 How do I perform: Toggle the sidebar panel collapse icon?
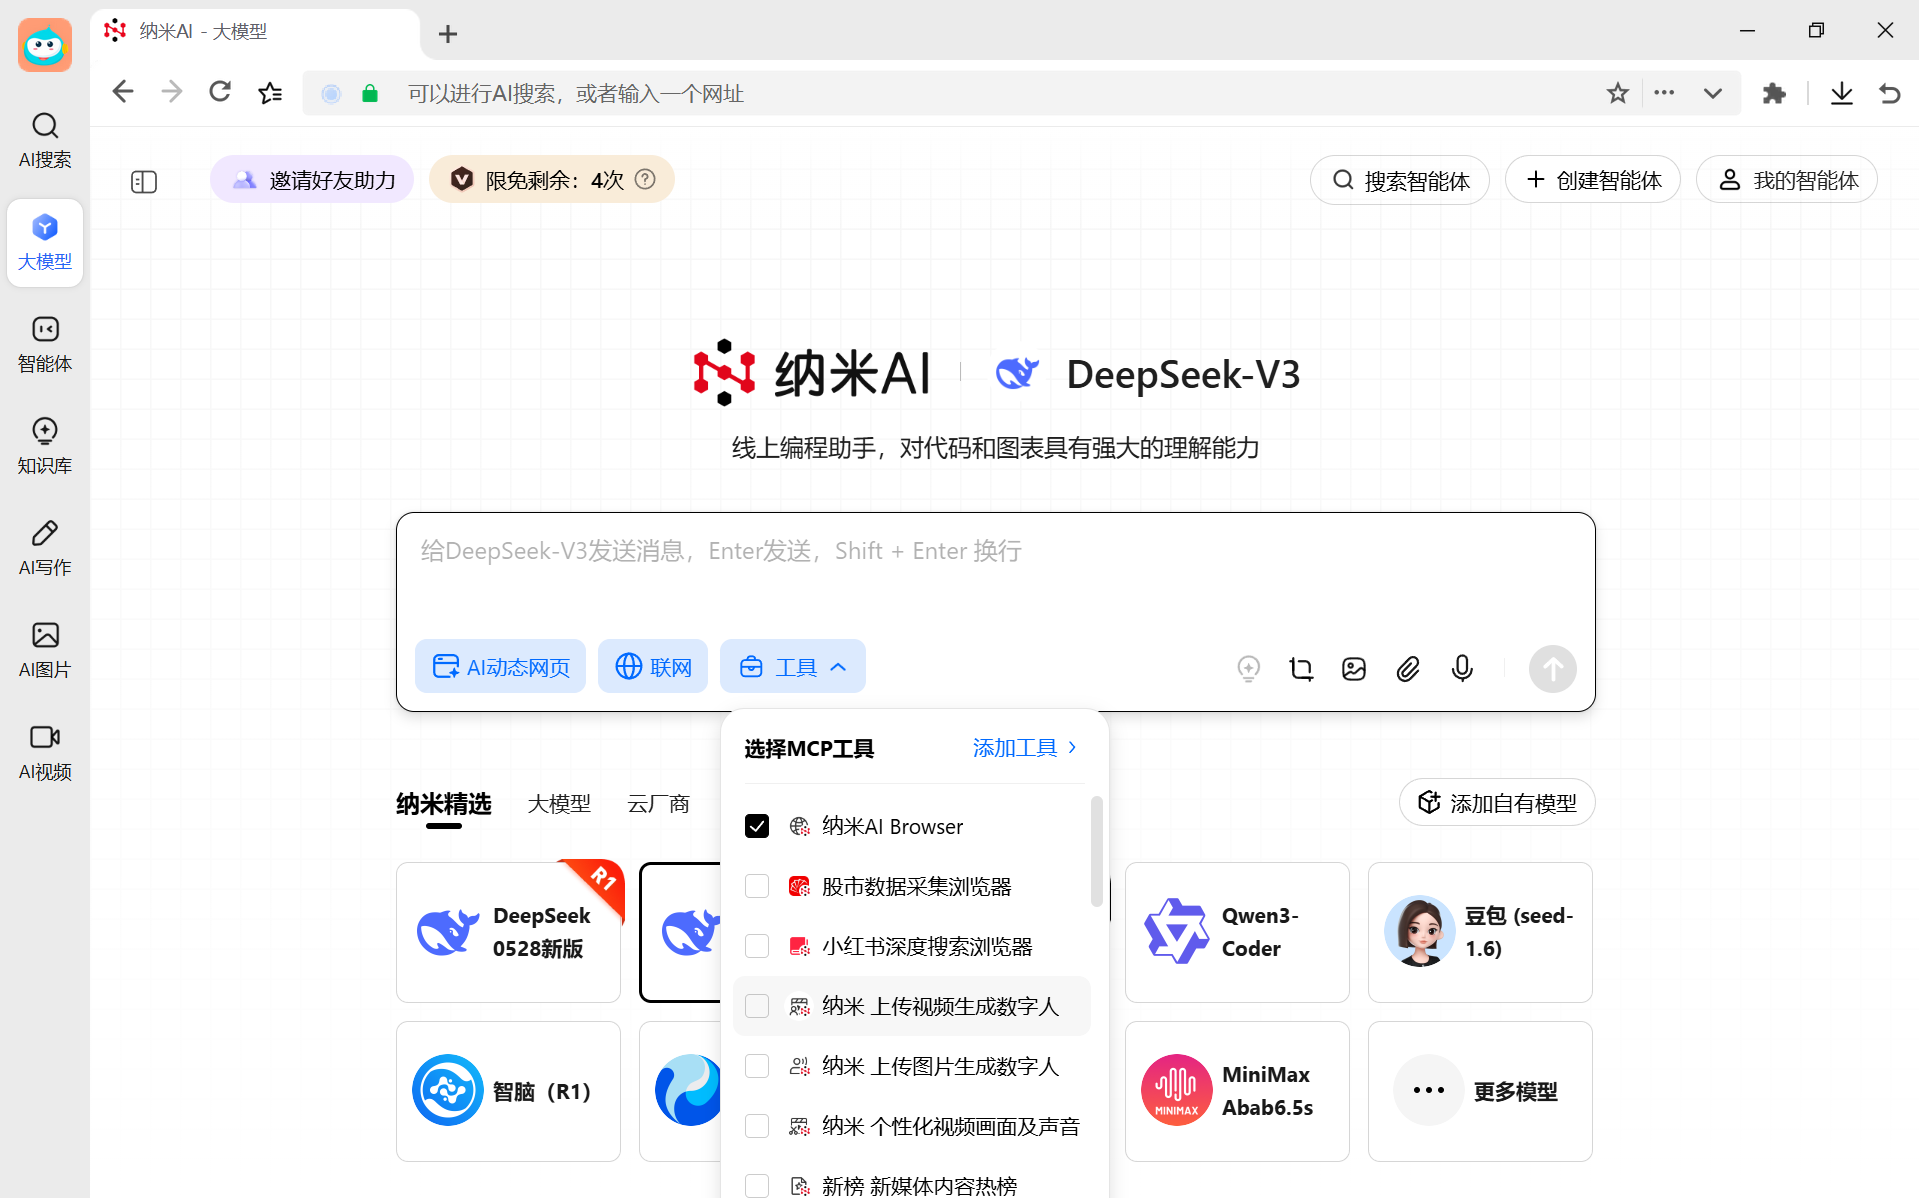144,181
